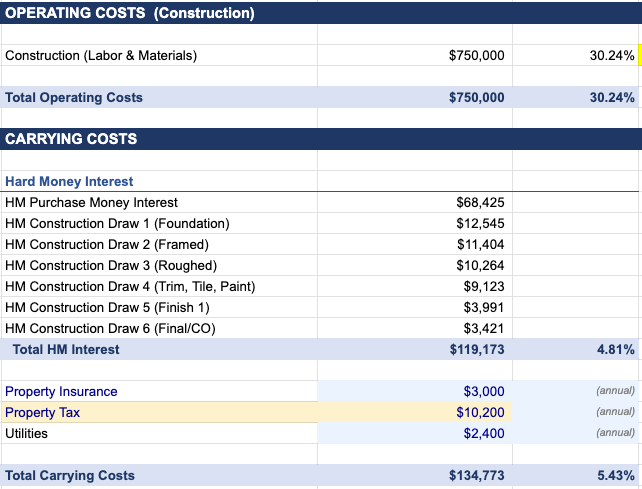Select the HM Purchase Money Interest $68,425 value
This screenshot has height=489, width=642.
click(x=415, y=202)
